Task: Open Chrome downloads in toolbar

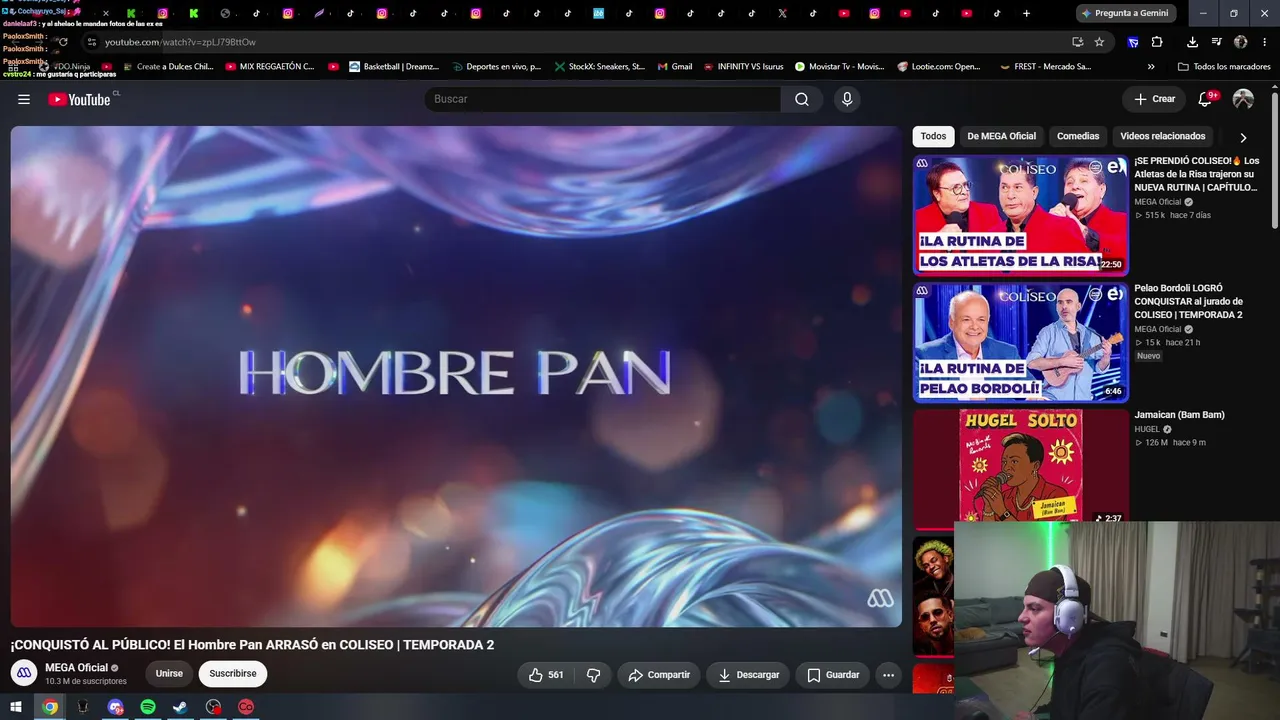Action: click(1192, 42)
